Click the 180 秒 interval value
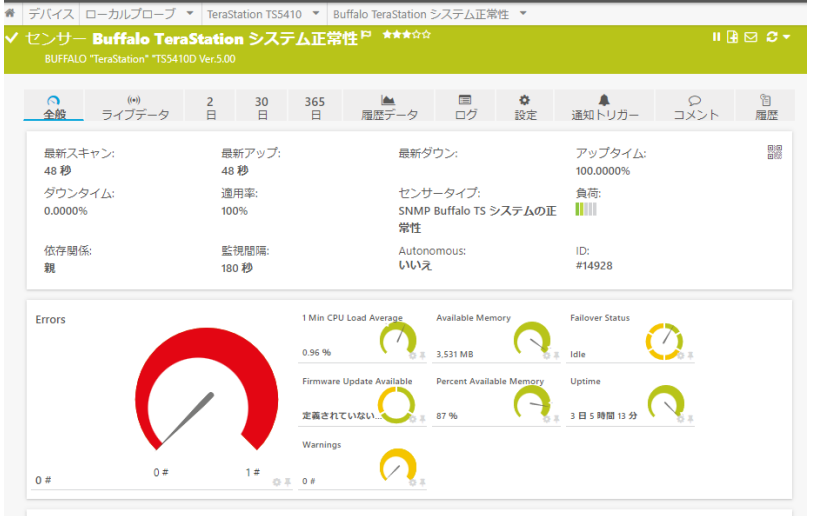The image size is (813, 516). [237, 268]
